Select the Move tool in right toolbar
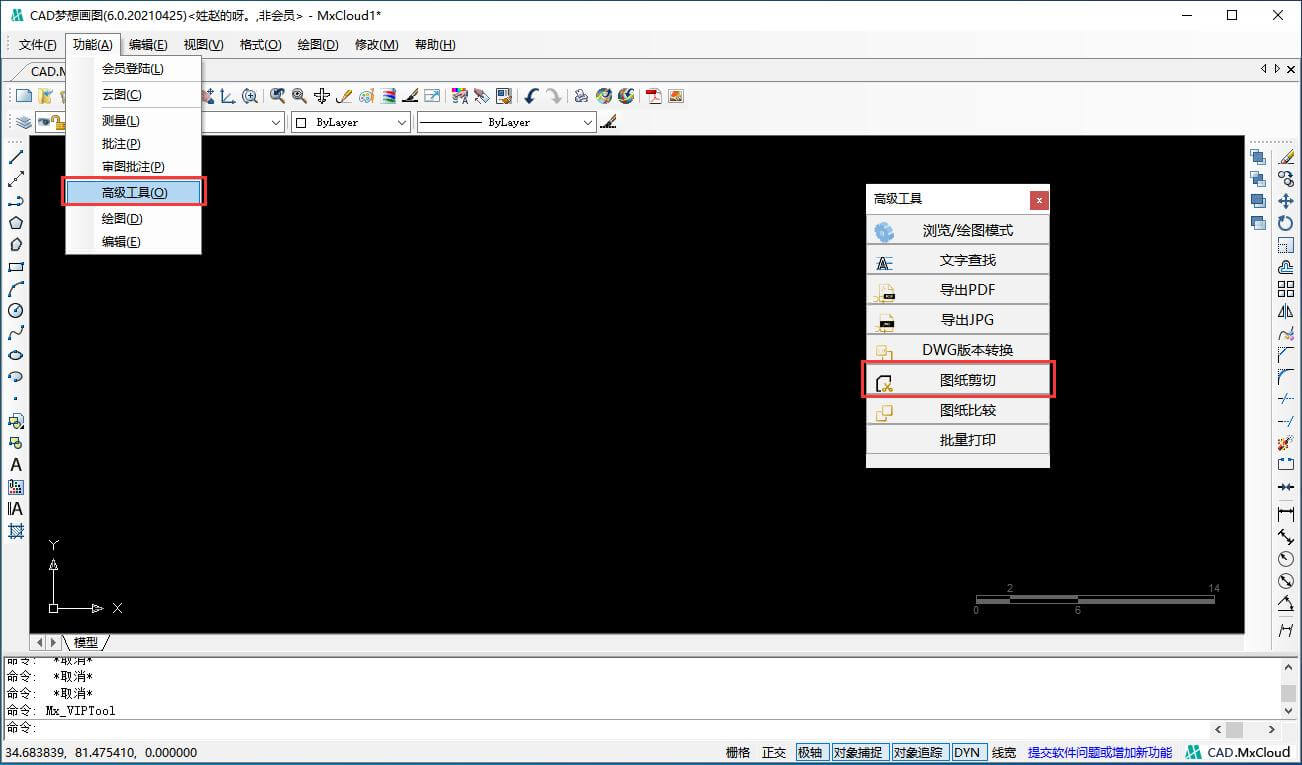Screen dimensions: 1302x765 click(1286, 201)
